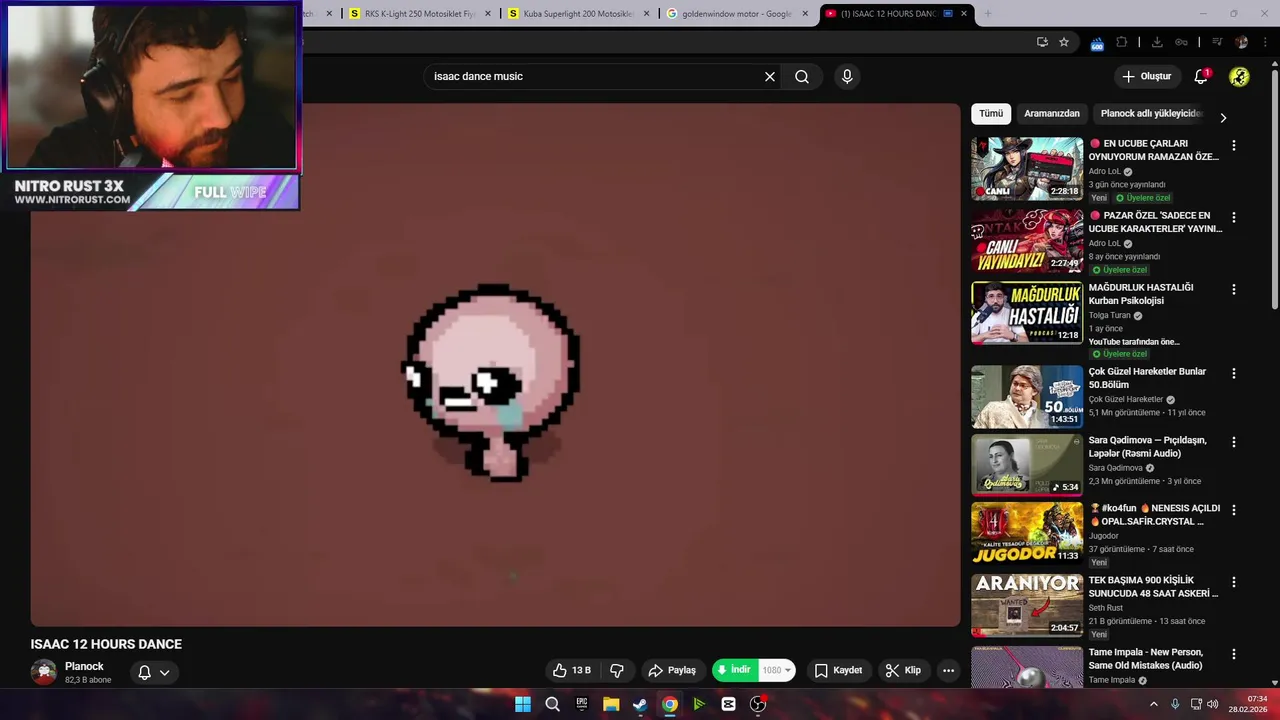
Task: Open a new browser tab
Action: coord(988,14)
